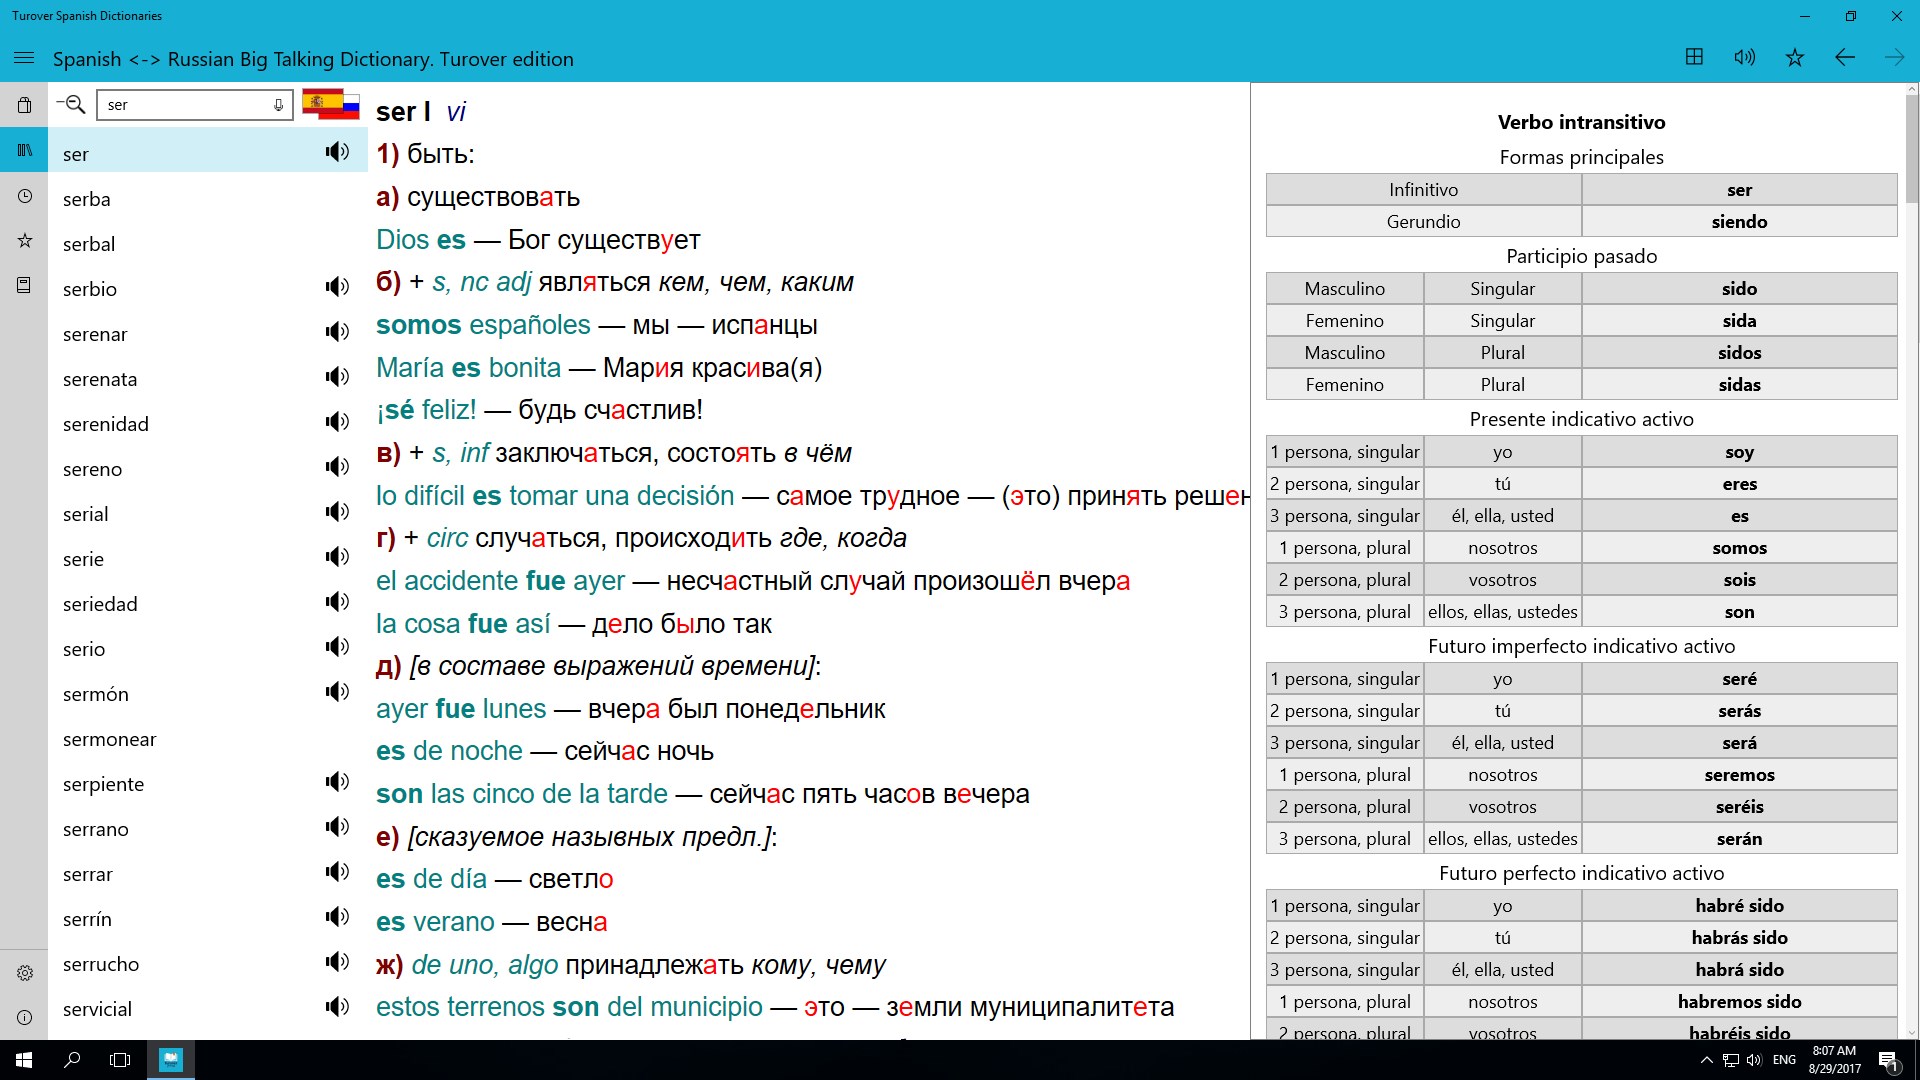Click the book icon in left sidebar
Screen dimensions: 1920x1080
pyautogui.click(x=25, y=286)
